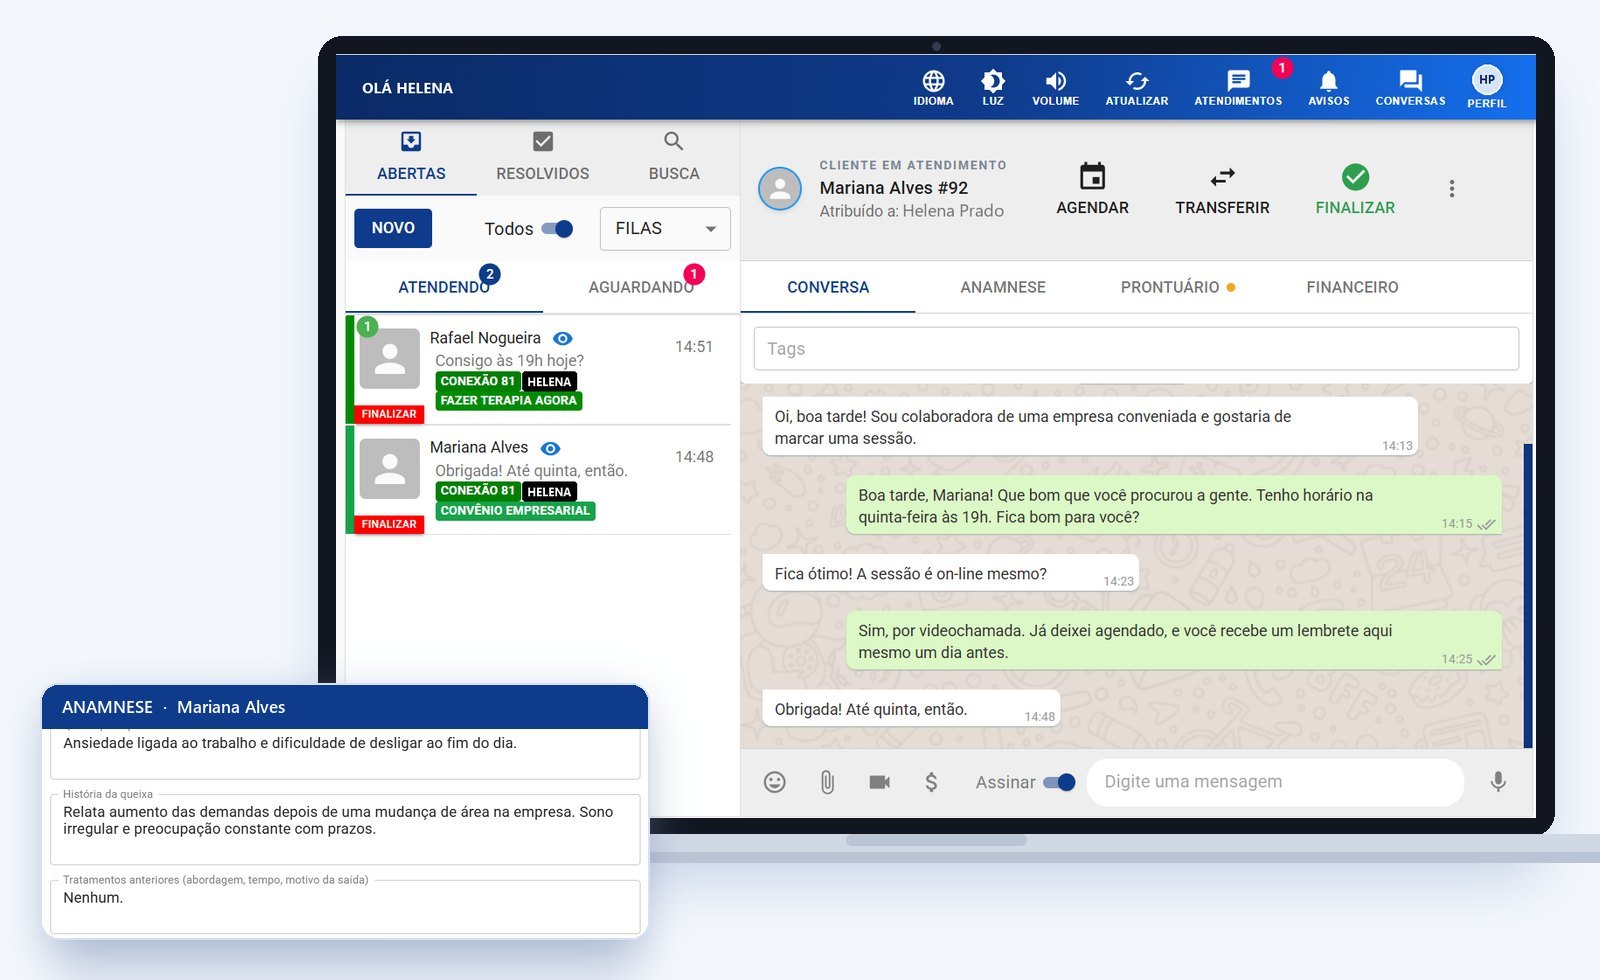Focus the Digite uma mensagem field
1600x980 pixels.
1276,782
